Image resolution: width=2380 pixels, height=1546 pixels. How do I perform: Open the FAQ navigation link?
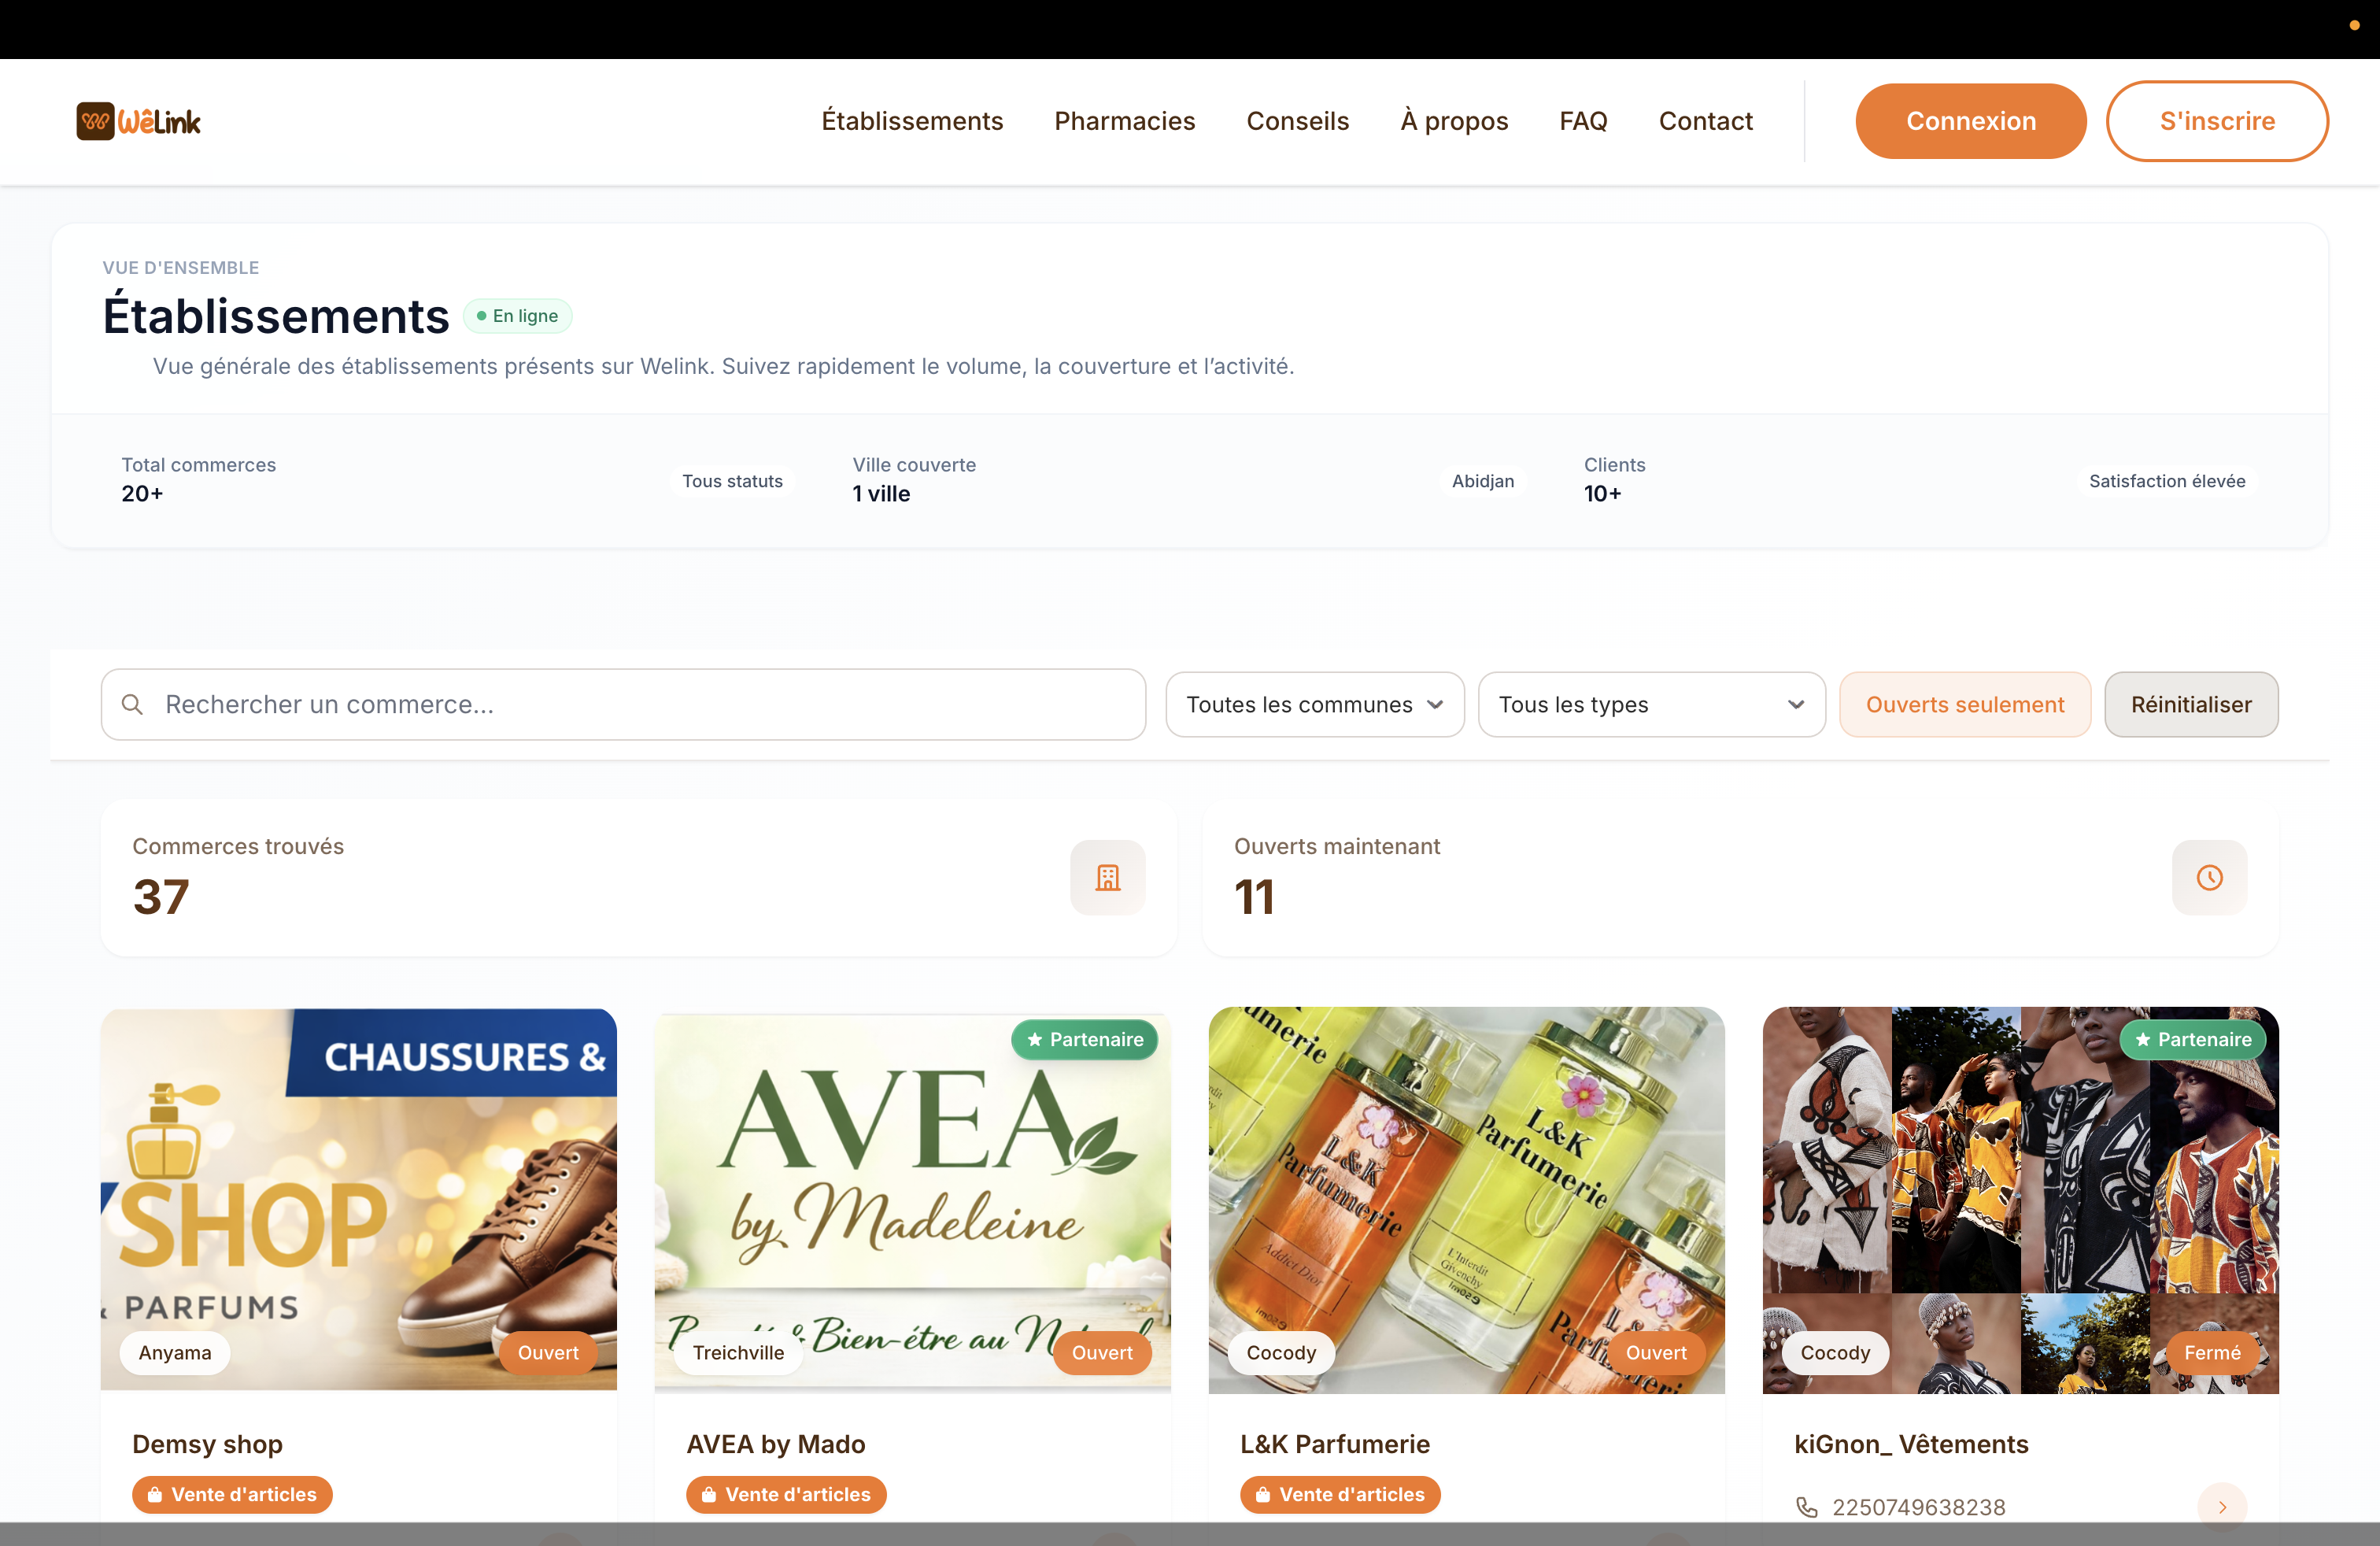[1583, 121]
